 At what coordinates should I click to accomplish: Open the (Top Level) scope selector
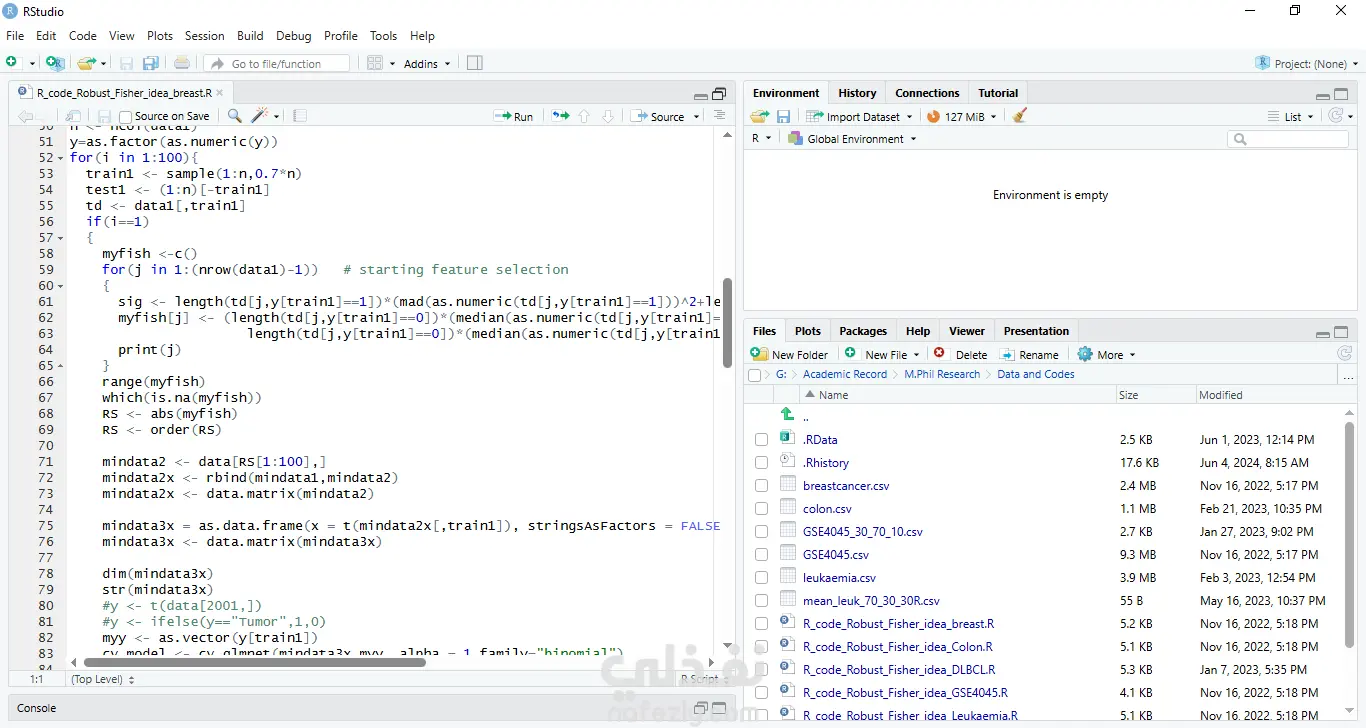click(102, 679)
